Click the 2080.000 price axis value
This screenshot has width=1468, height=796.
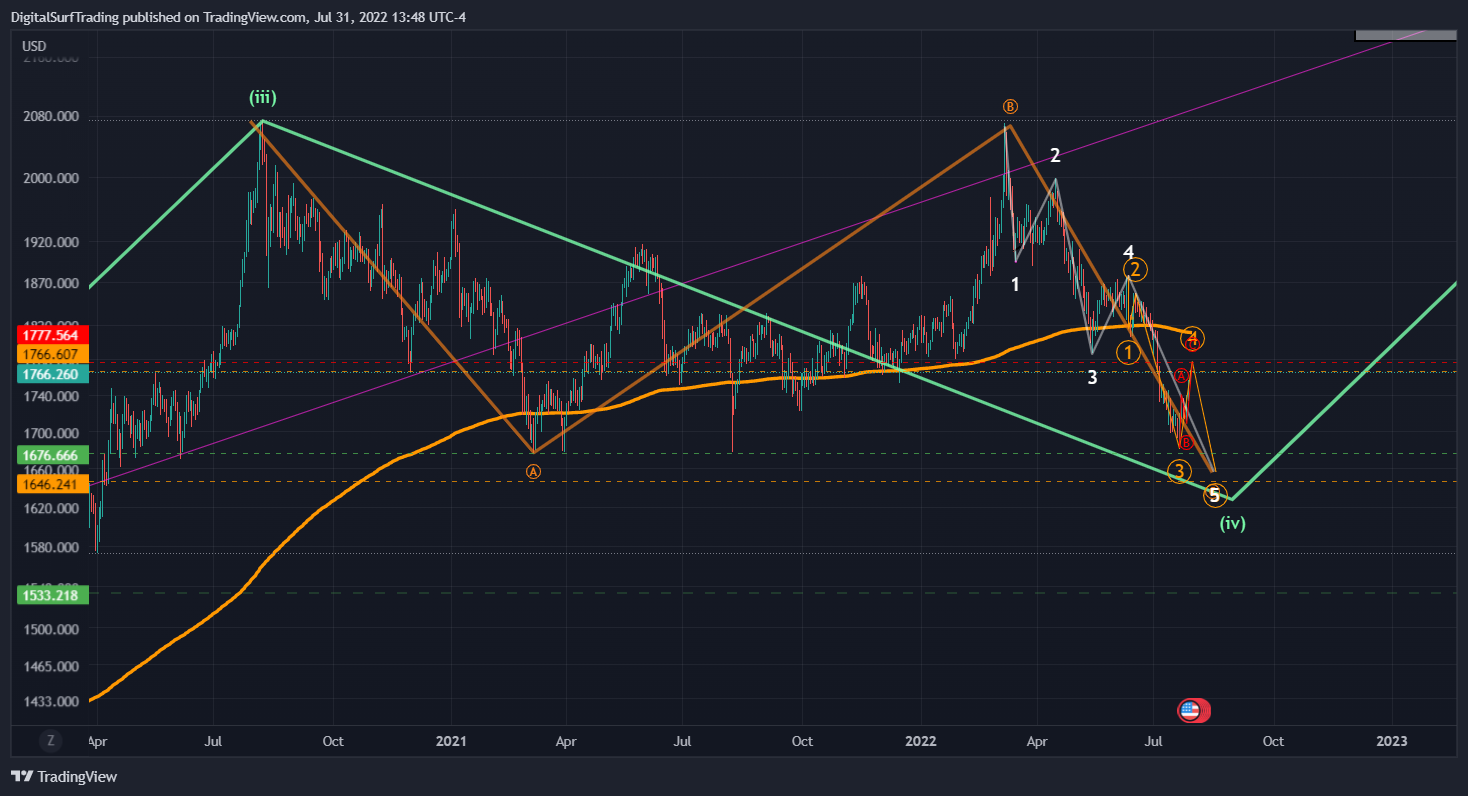pos(51,116)
